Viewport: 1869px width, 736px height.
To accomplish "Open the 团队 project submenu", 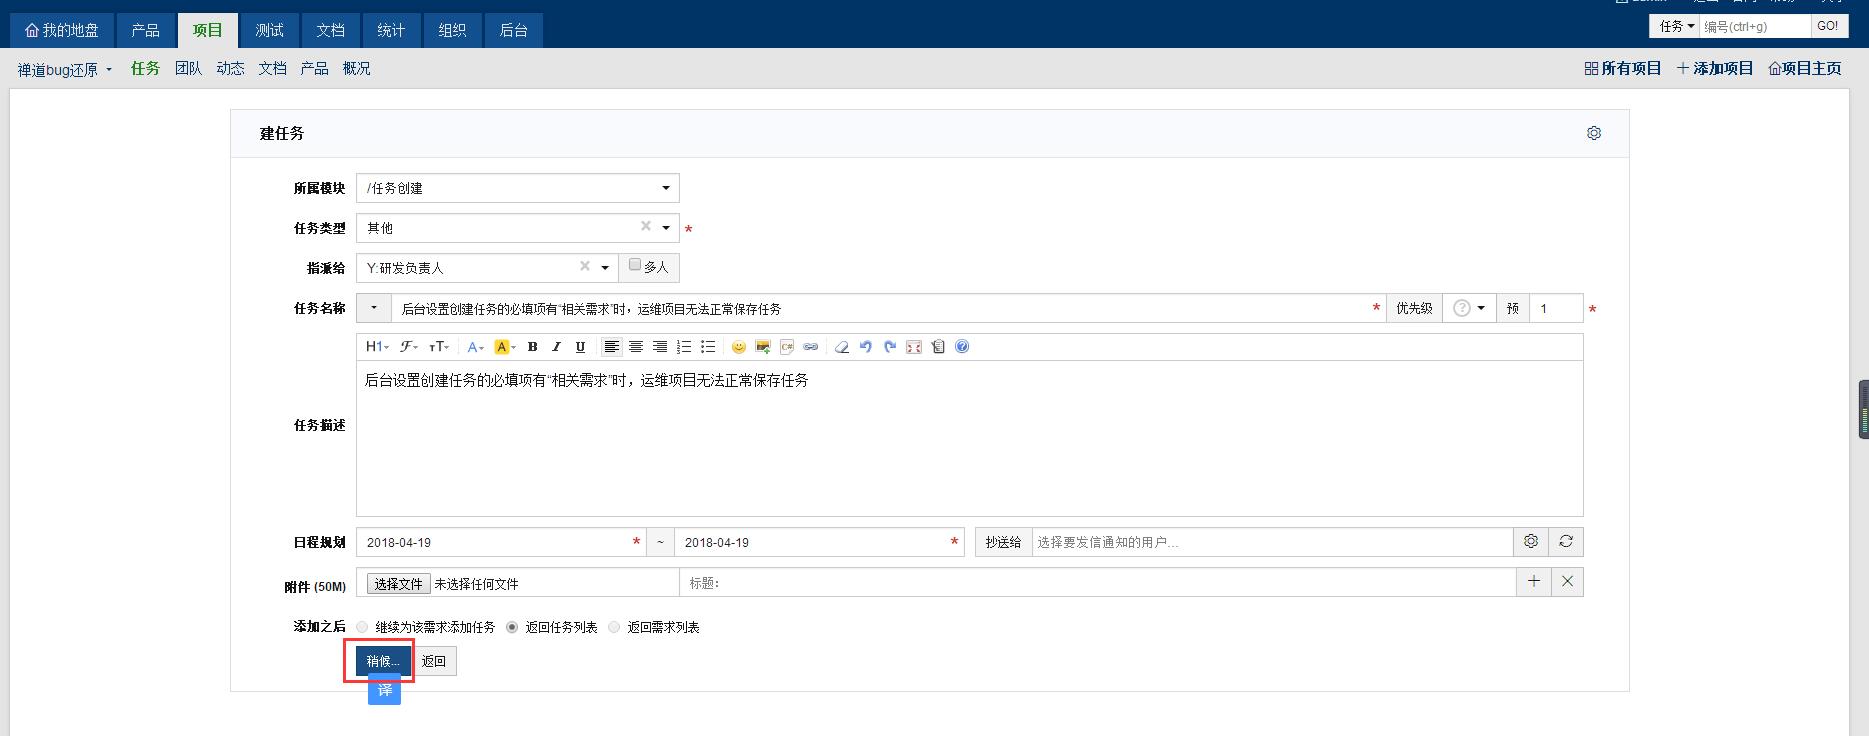I will pos(188,68).
